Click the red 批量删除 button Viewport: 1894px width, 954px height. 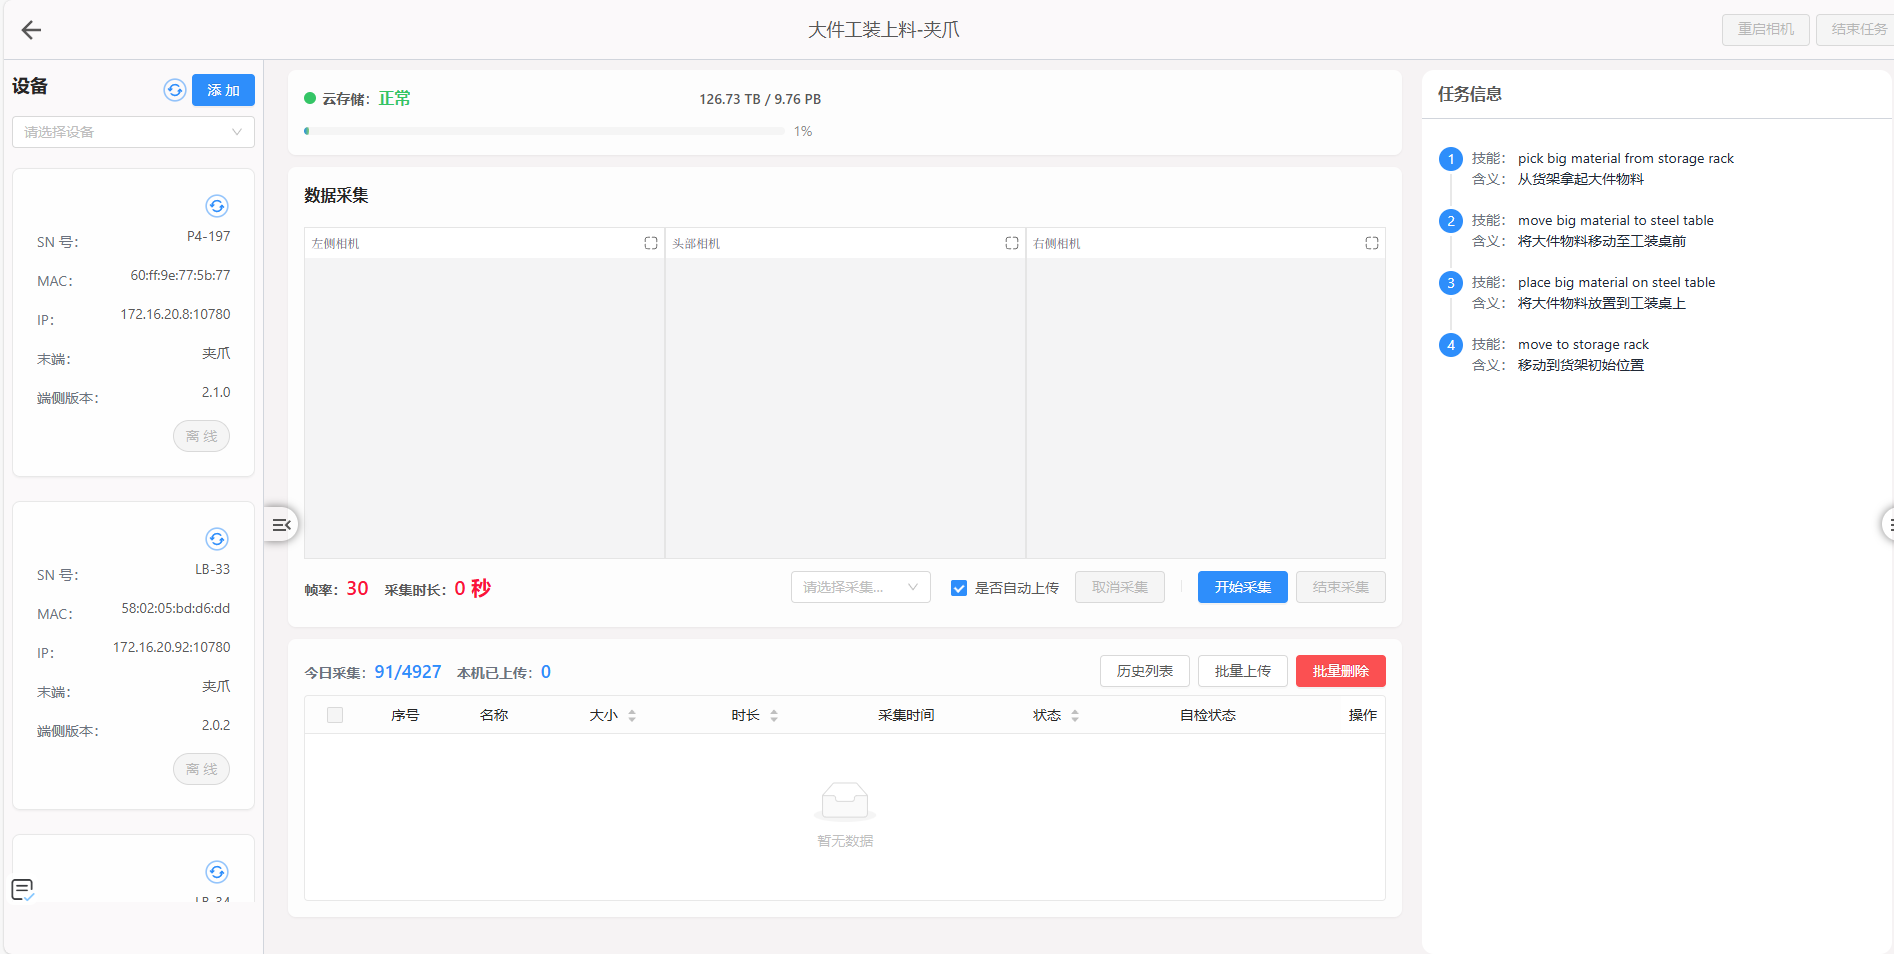[1340, 671]
